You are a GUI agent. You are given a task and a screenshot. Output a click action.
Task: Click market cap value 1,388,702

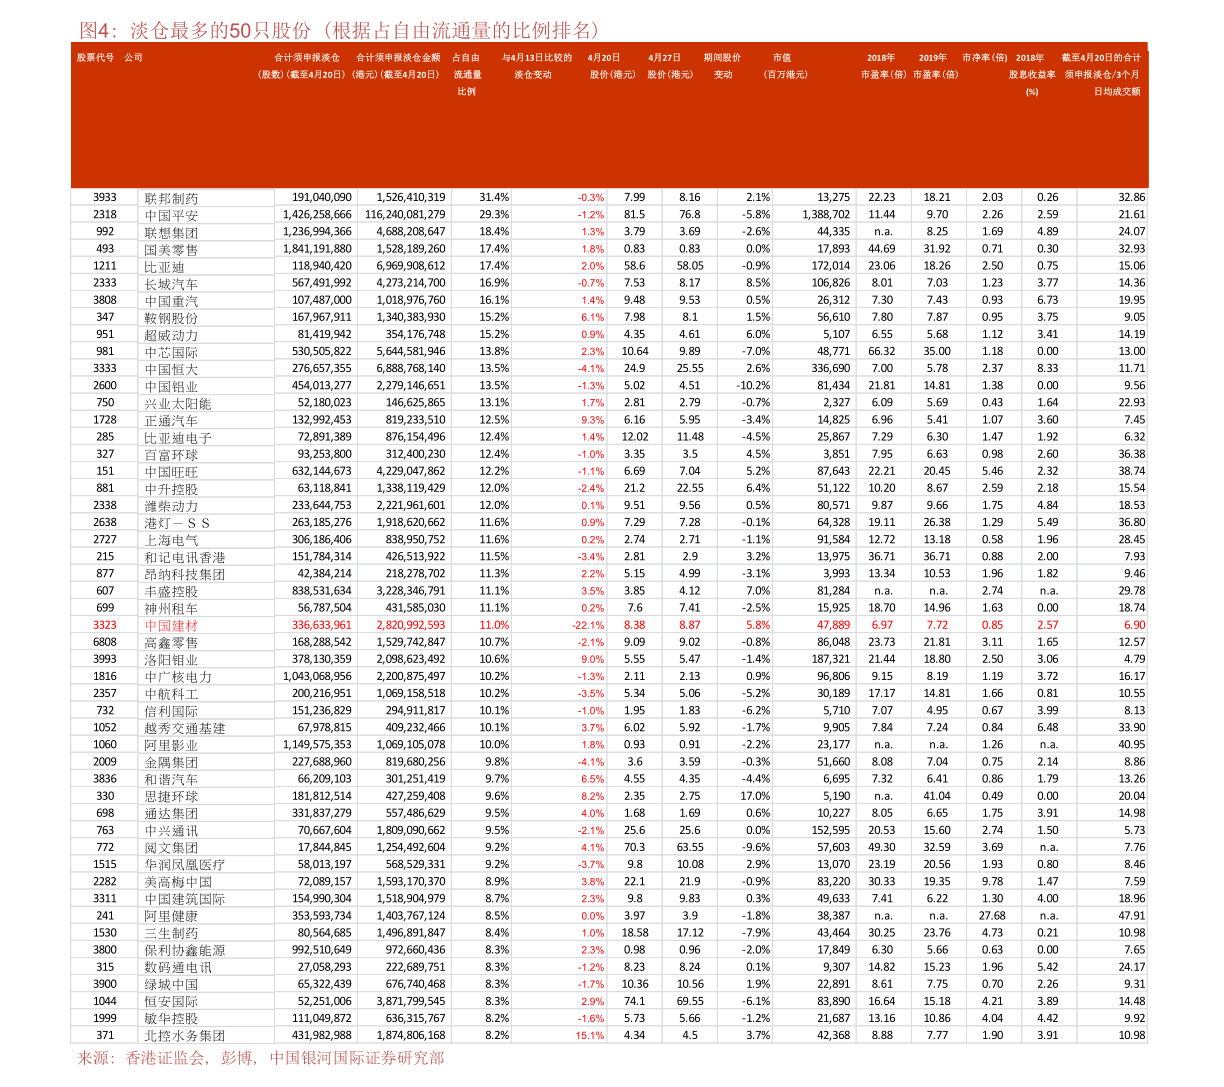(x=826, y=214)
